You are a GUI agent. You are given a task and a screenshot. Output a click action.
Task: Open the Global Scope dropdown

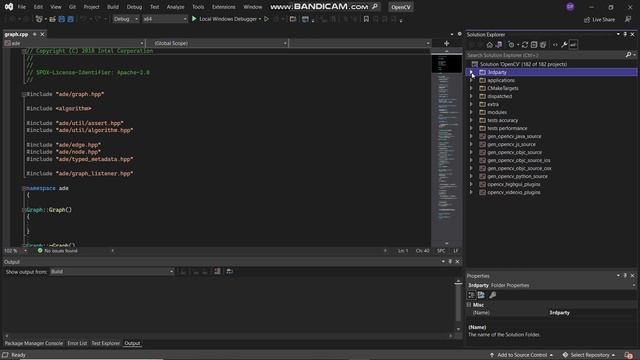tap(217, 43)
